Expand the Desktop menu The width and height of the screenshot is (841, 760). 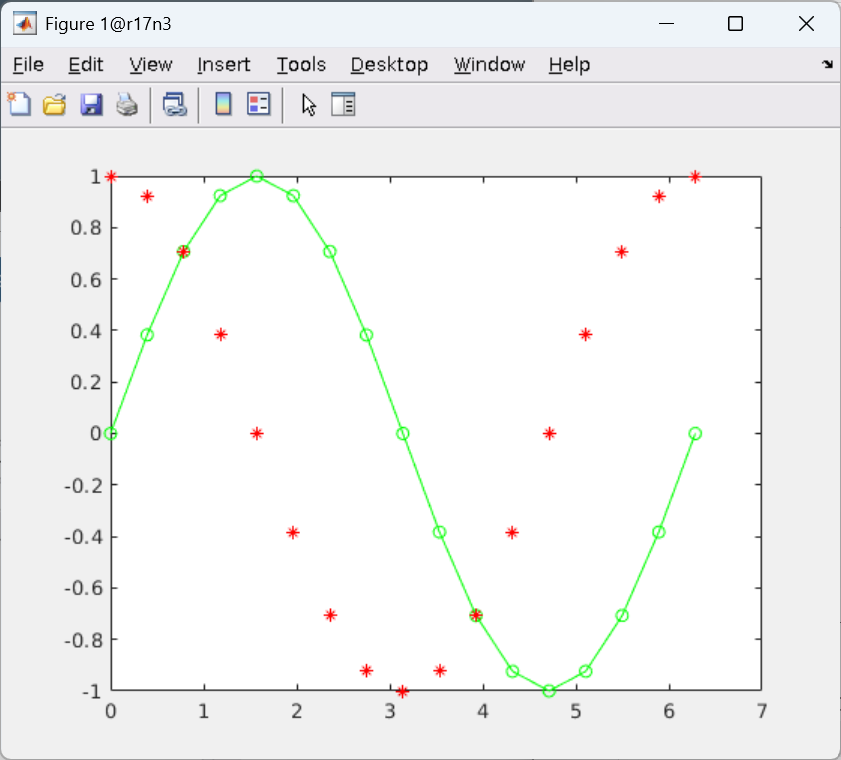coord(389,65)
